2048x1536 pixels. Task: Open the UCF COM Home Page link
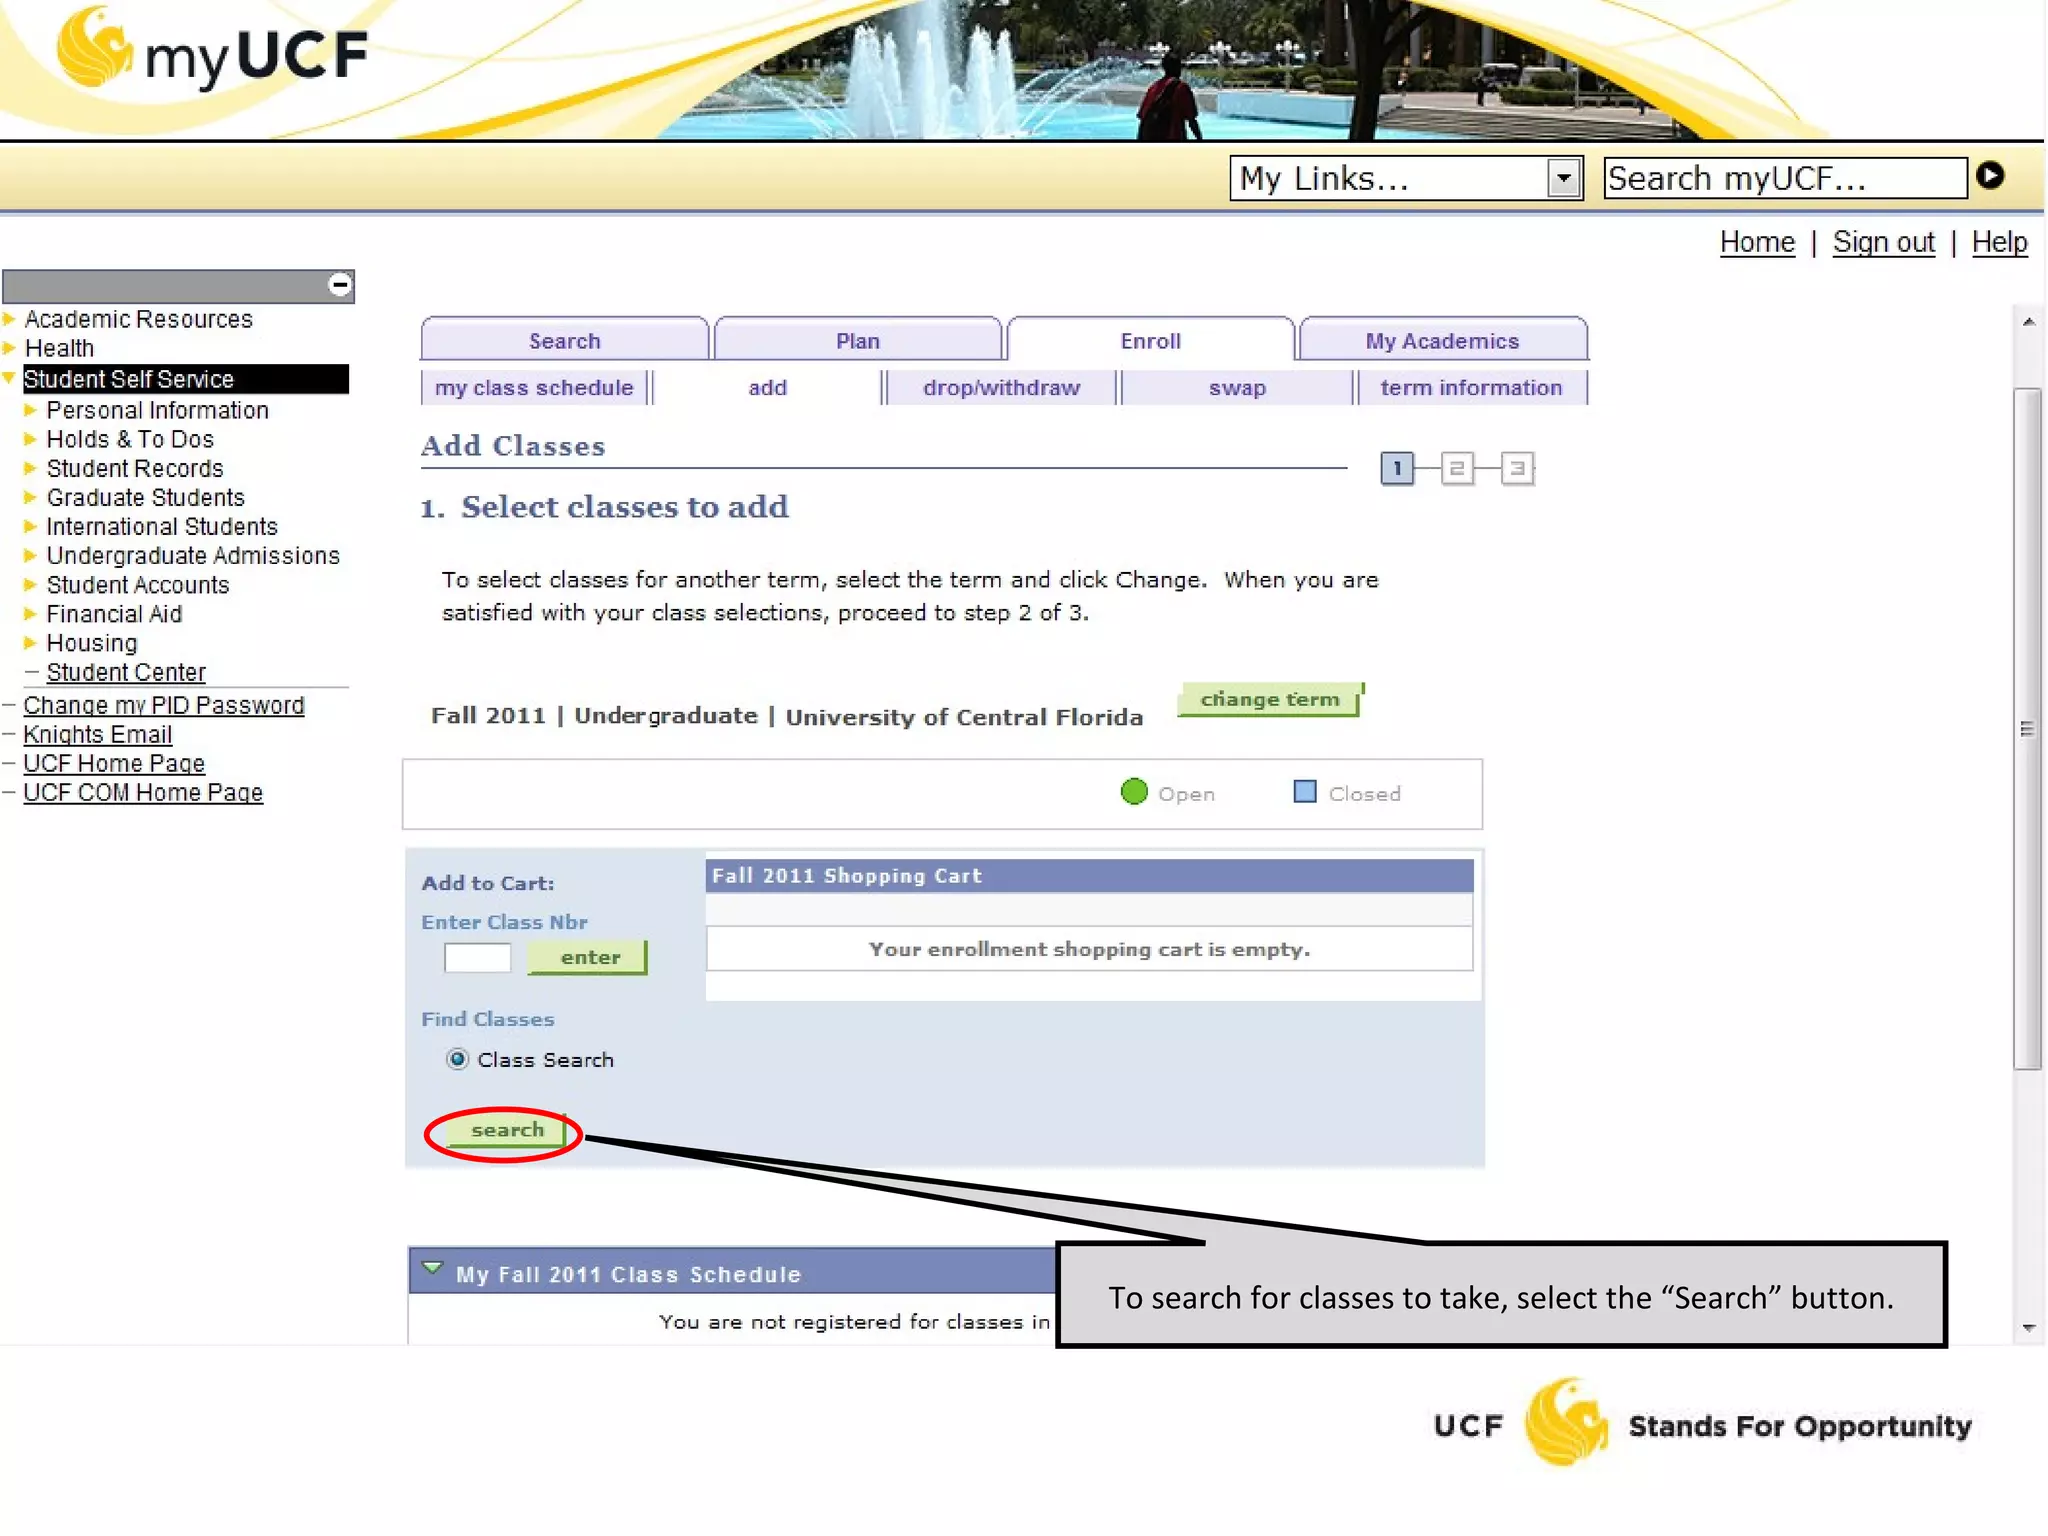[143, 792]
